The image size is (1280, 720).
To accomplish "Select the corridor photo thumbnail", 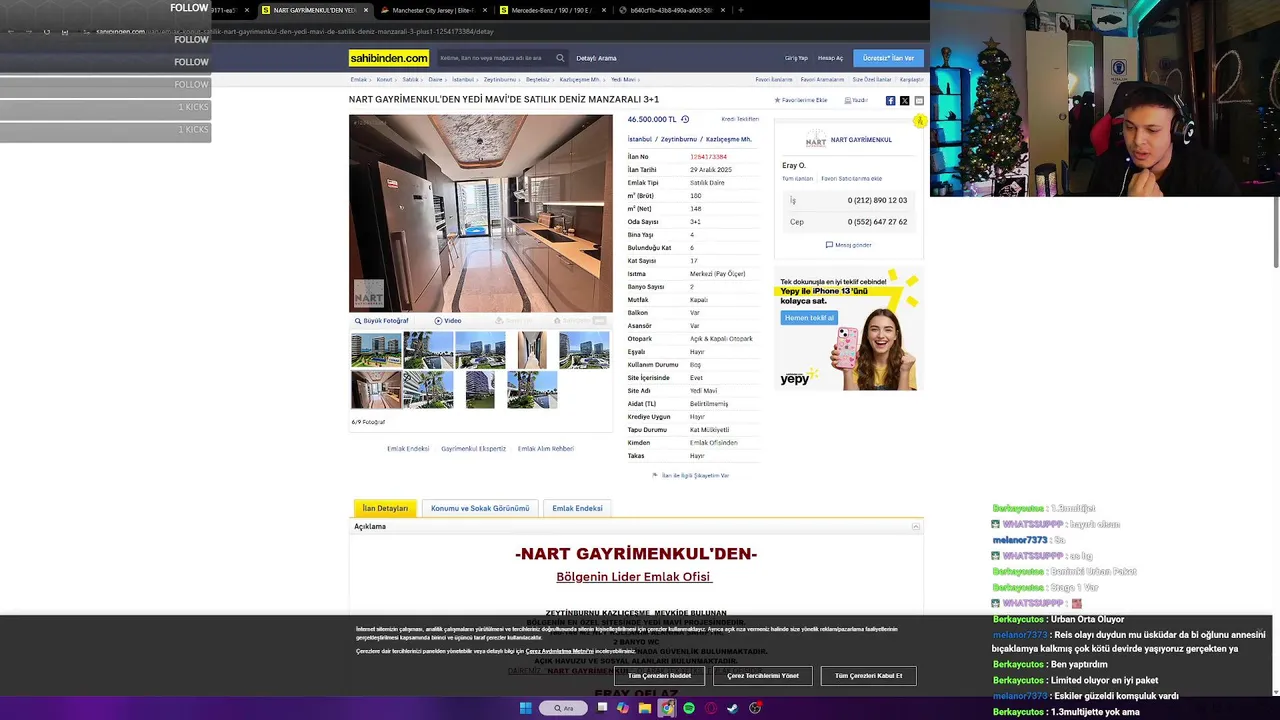I will (532, 351).
